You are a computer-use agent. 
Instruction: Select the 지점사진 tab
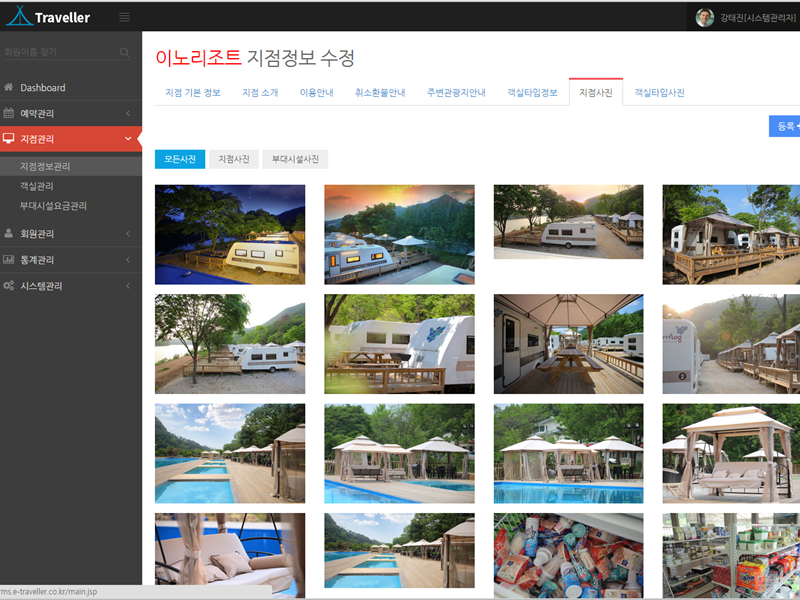[x=596, y=92]
